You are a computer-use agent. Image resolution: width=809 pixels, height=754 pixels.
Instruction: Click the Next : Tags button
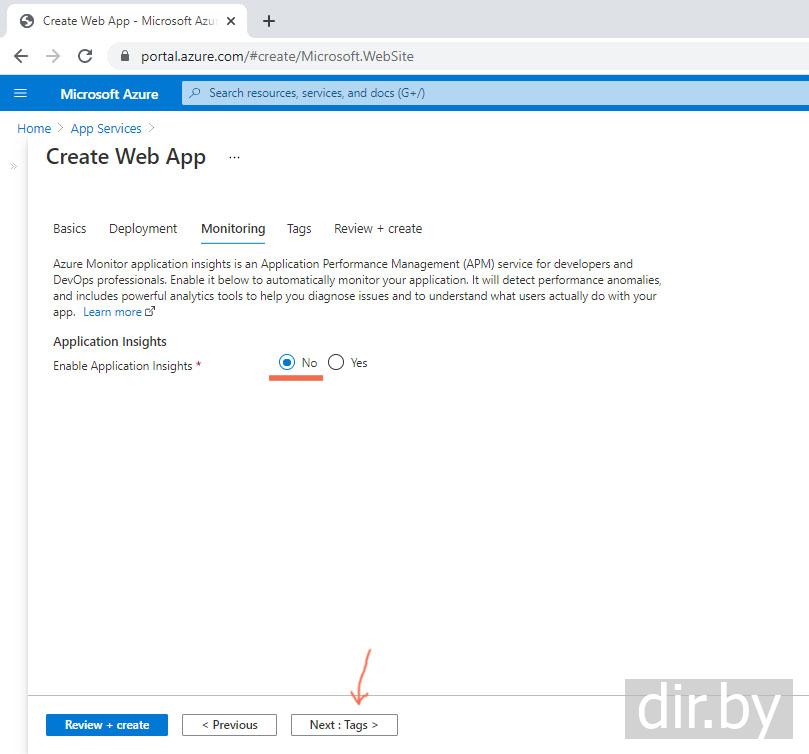click(x=344, y=725)
